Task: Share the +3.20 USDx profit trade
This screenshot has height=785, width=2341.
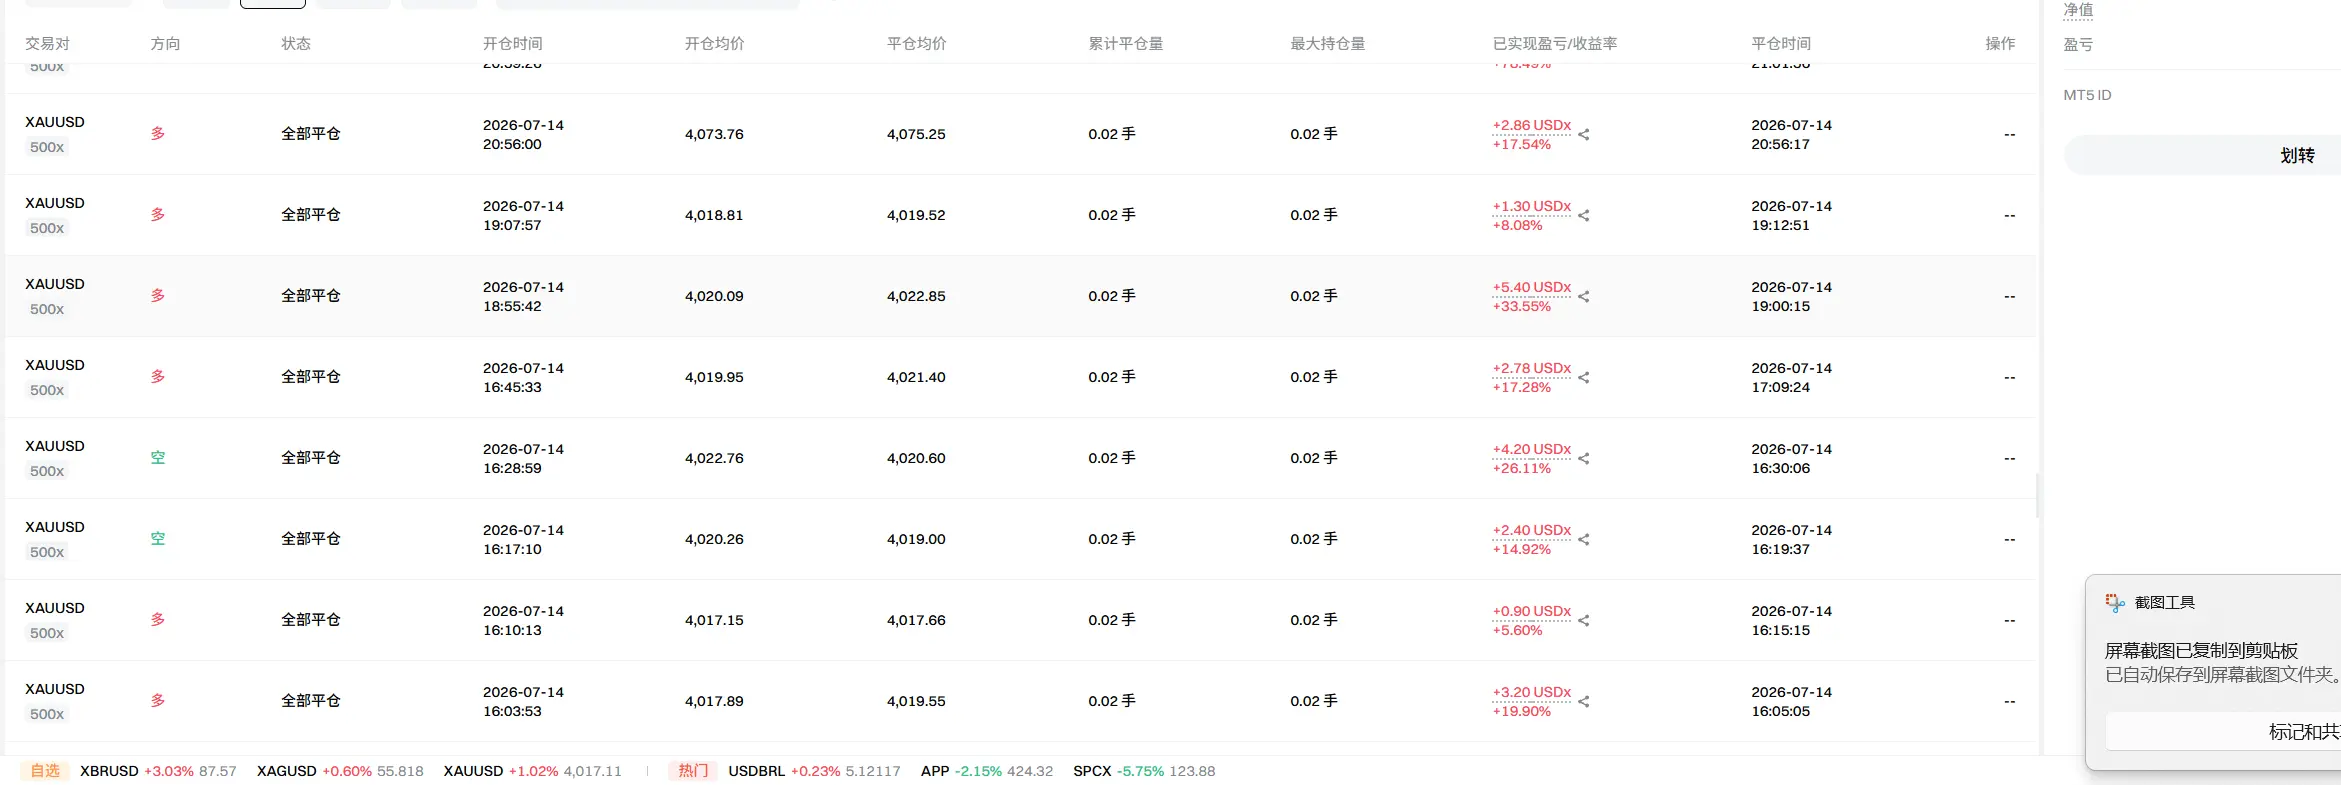Action: (1584, 701)
